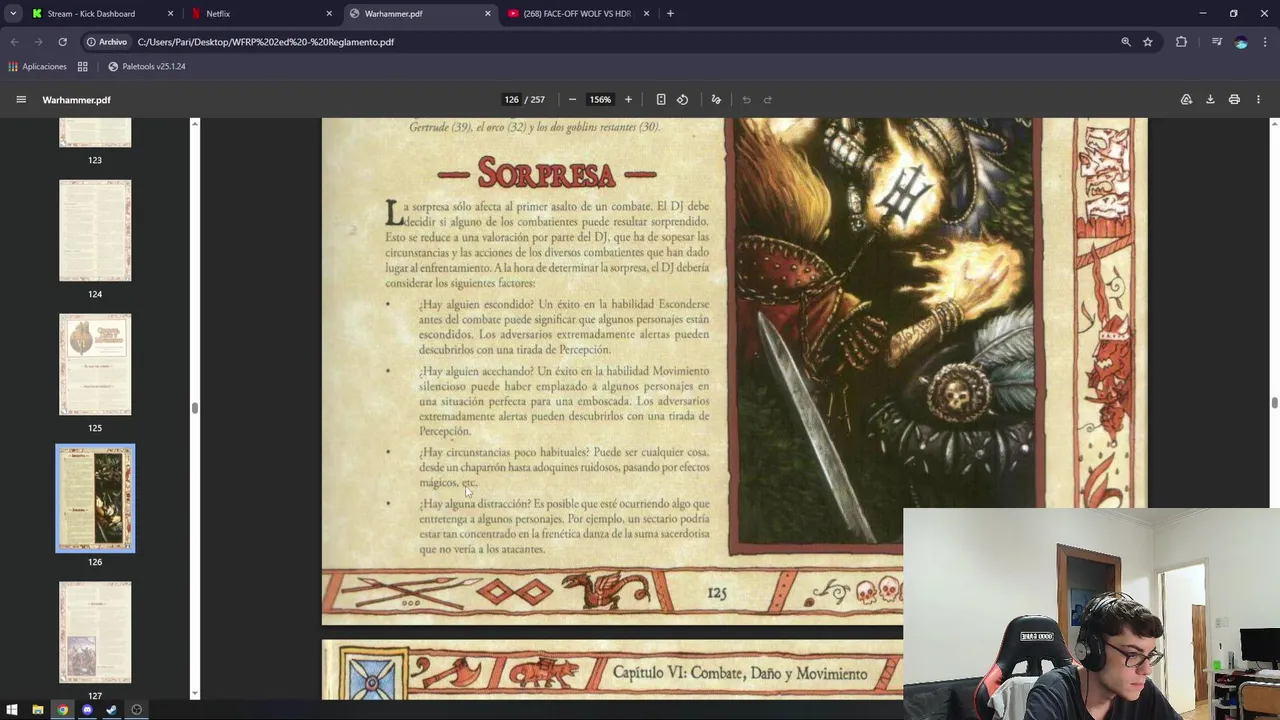Screen dimensions: 1280x720
Task: Open the Extensions puzzle icon
Action: point(1182,42)
